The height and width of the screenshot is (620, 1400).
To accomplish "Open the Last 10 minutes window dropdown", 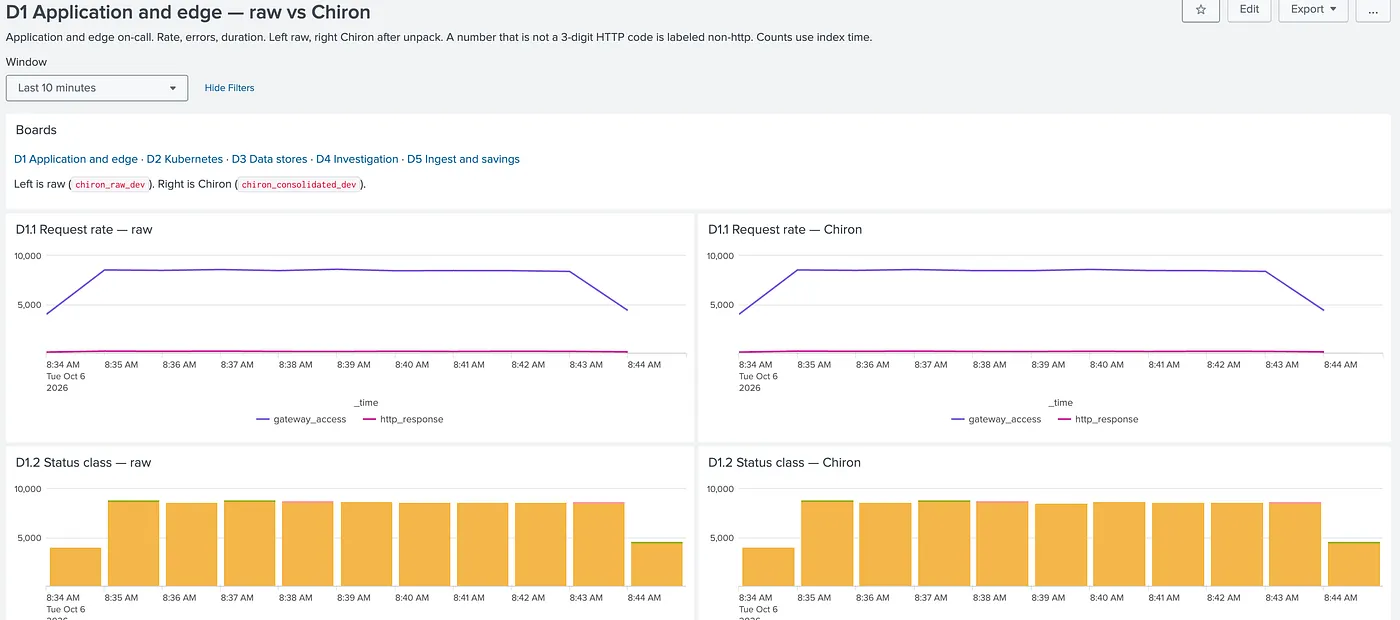I will click(97, 88).
